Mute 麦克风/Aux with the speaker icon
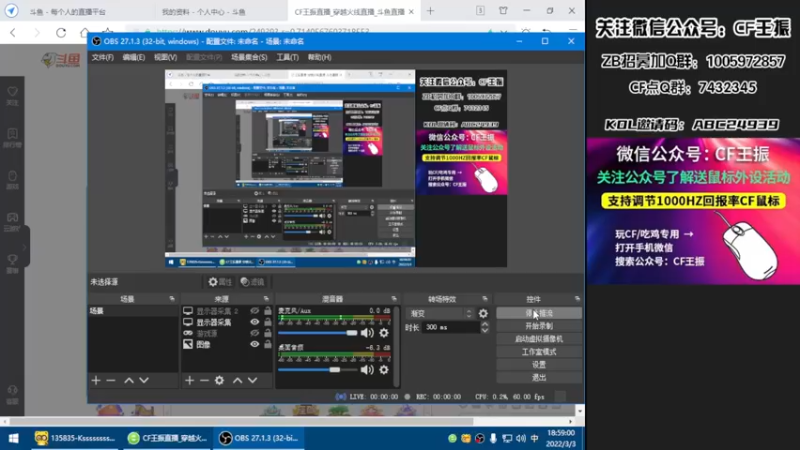The height and width of the screenshot is (450, 800). (367, 333)
